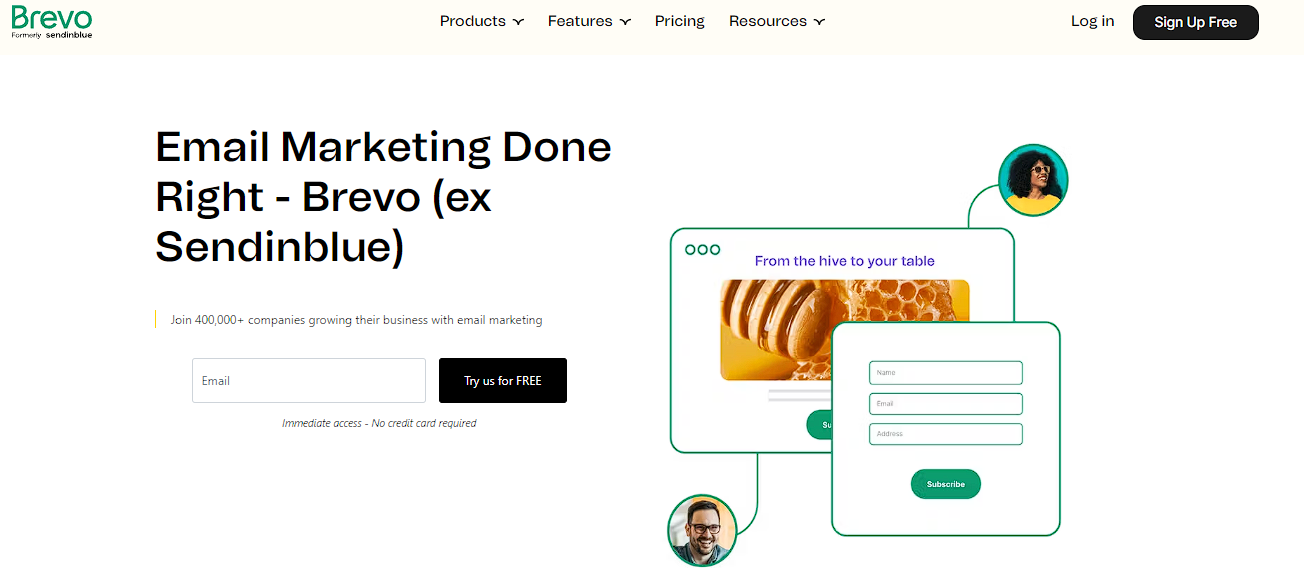Focus the Email input field

tap(309, 381)
